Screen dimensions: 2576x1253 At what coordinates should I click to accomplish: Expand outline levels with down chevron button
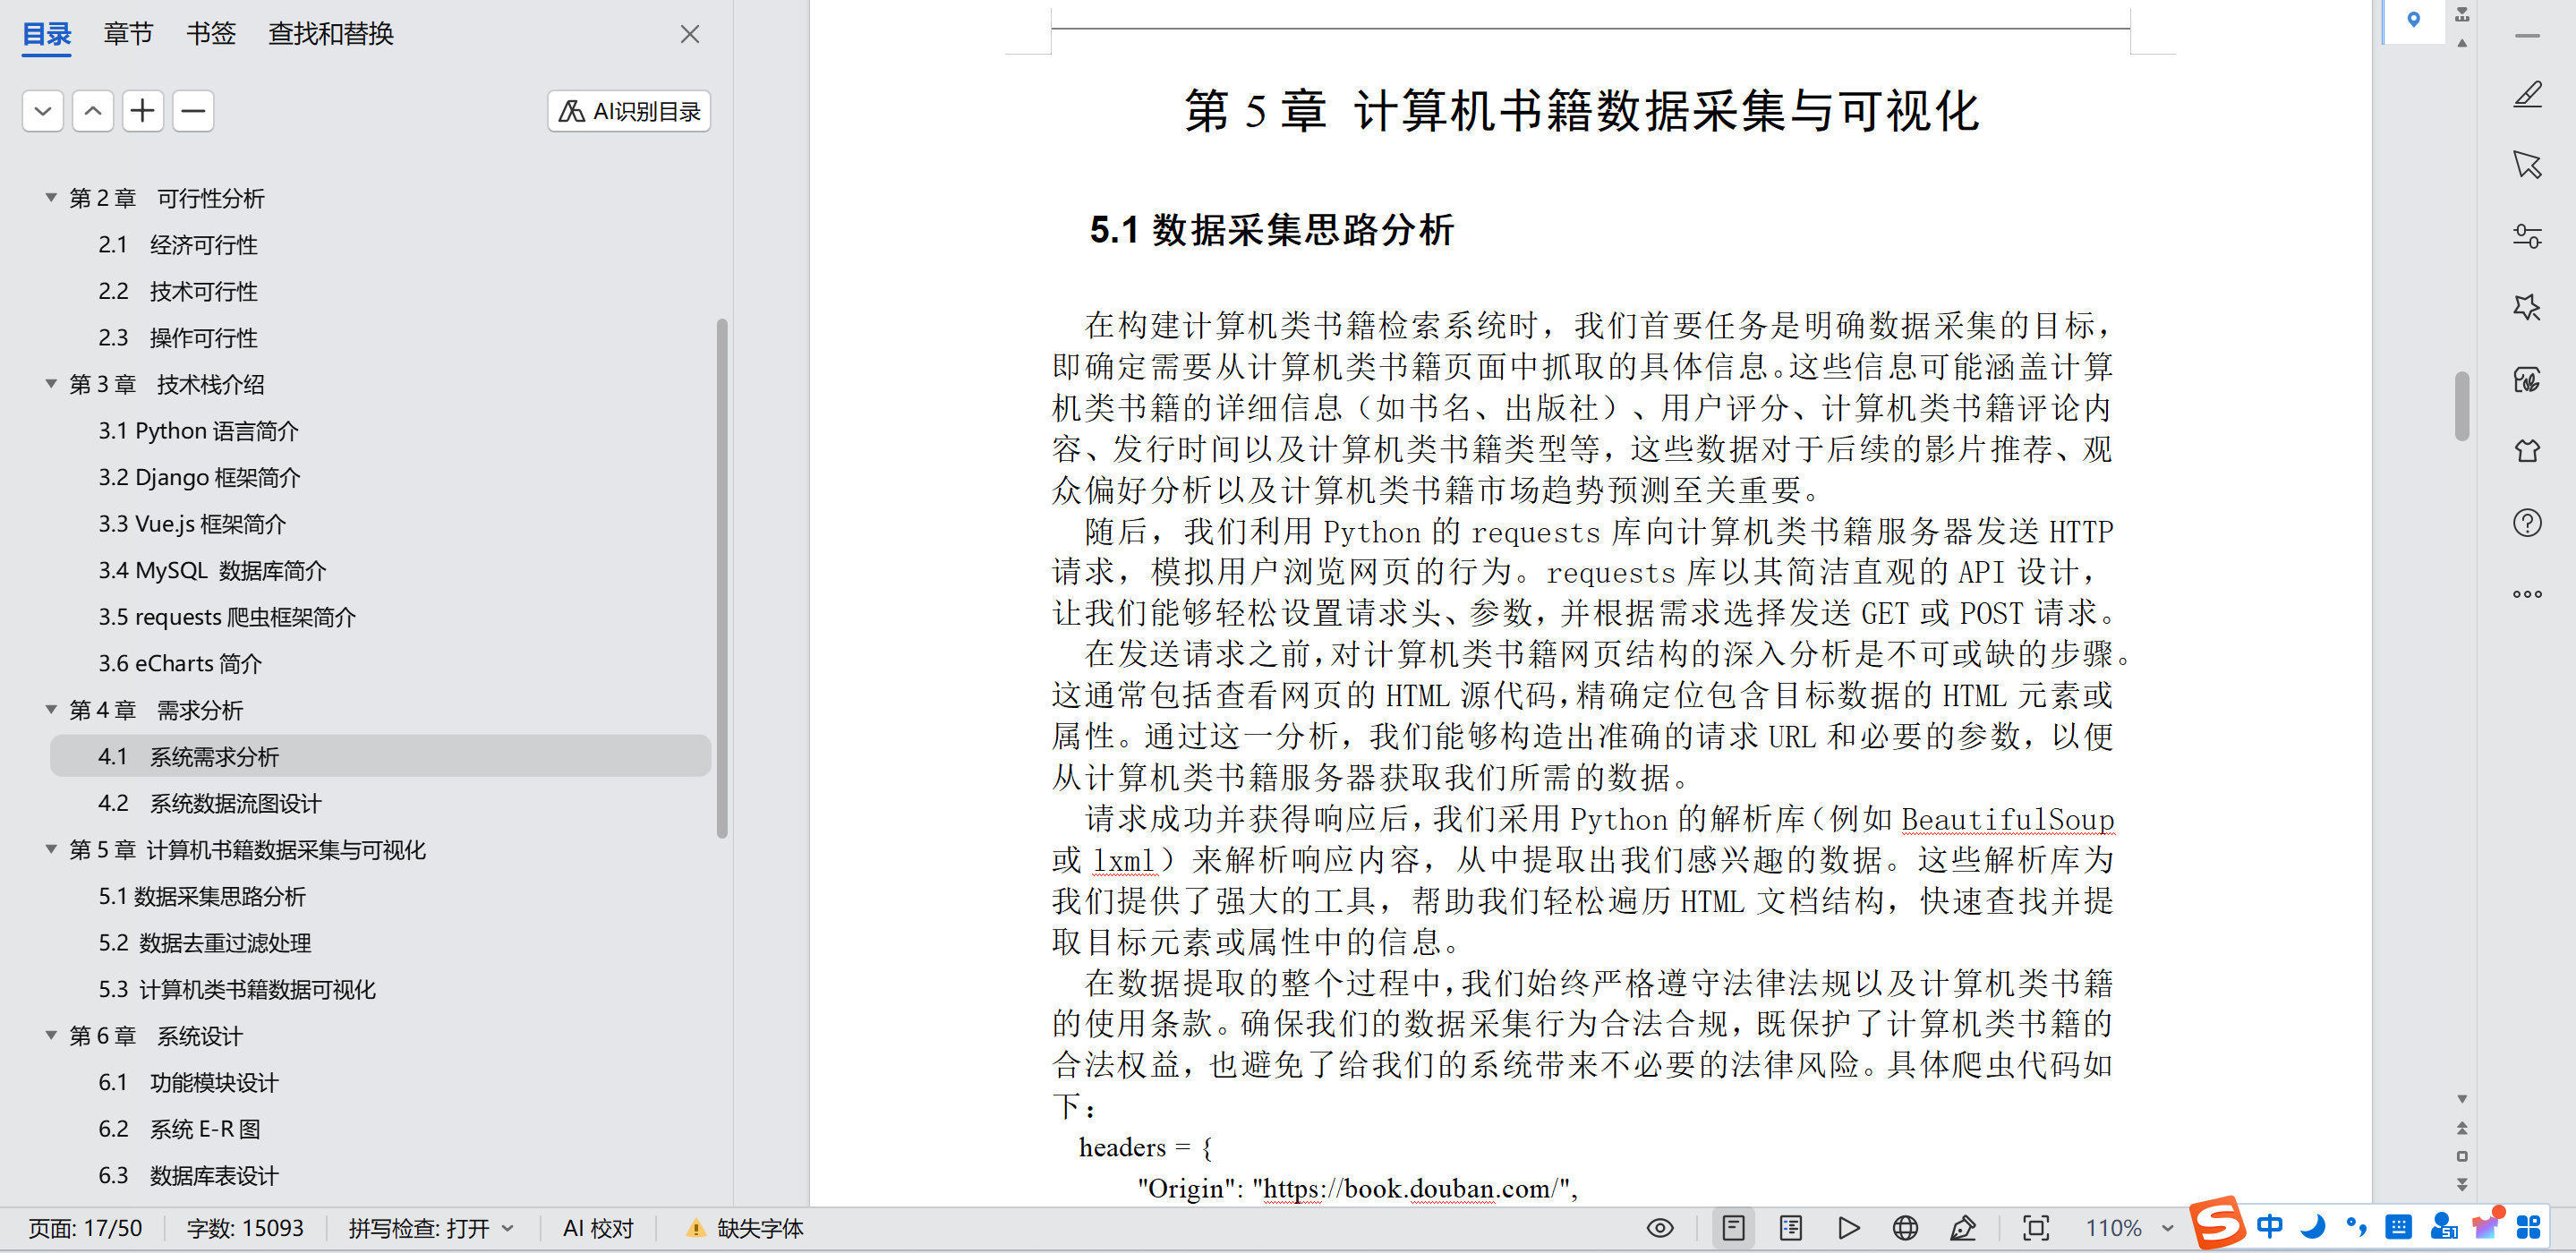[43, 110]
